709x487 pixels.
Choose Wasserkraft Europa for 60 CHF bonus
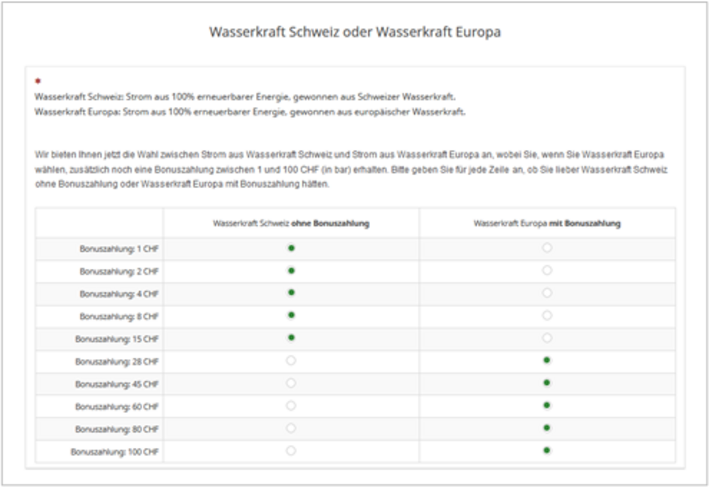tap(547, 405)
